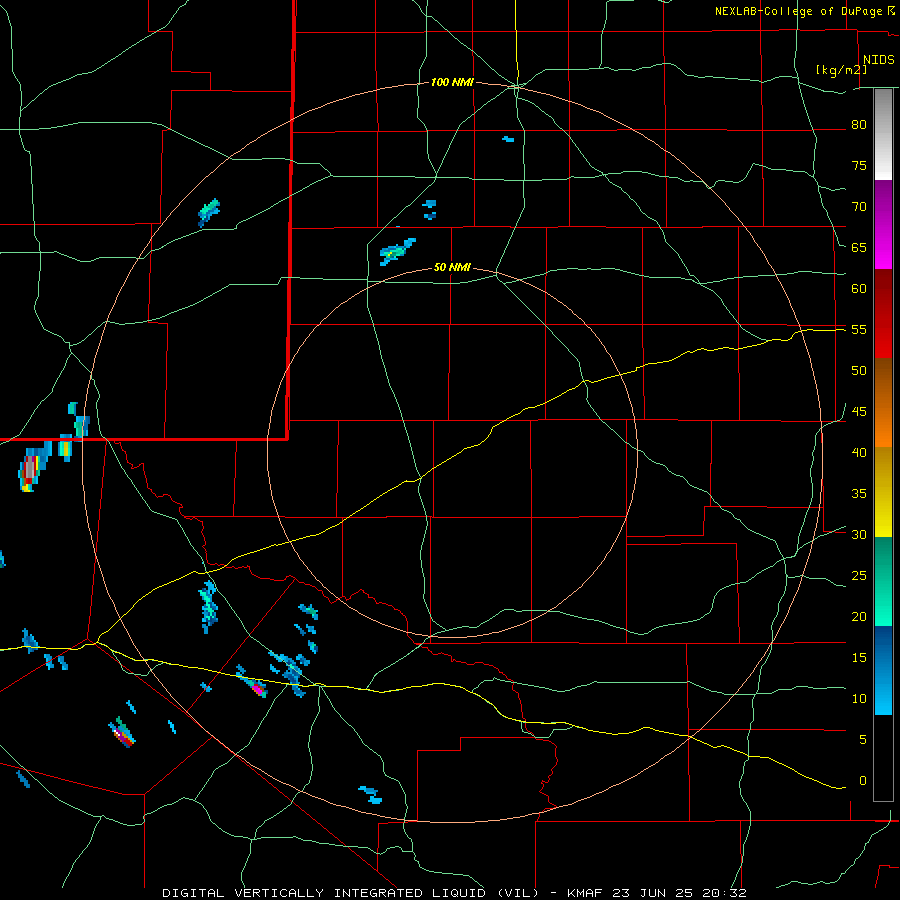
Task: Select the 50 value on the color scale
Action: (x=859, y=371)
